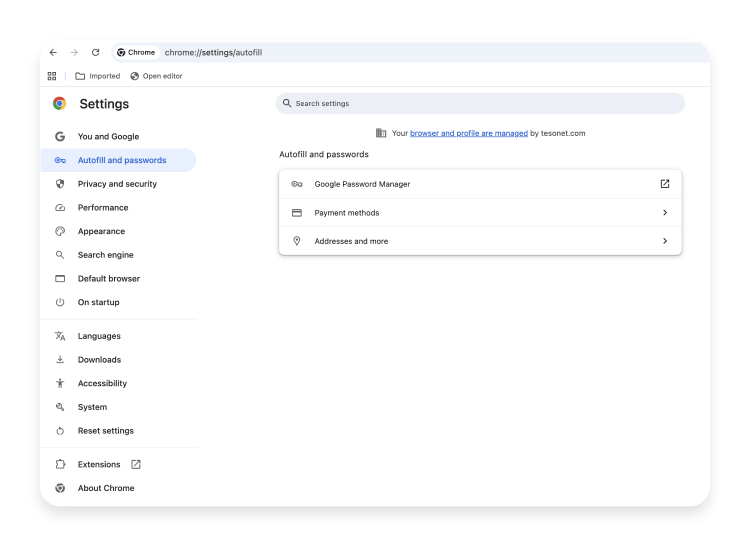The width and height of the screenshot is (750, 547).
Task: Click the Google G icon in sidebar
Action: pos(60,136)
